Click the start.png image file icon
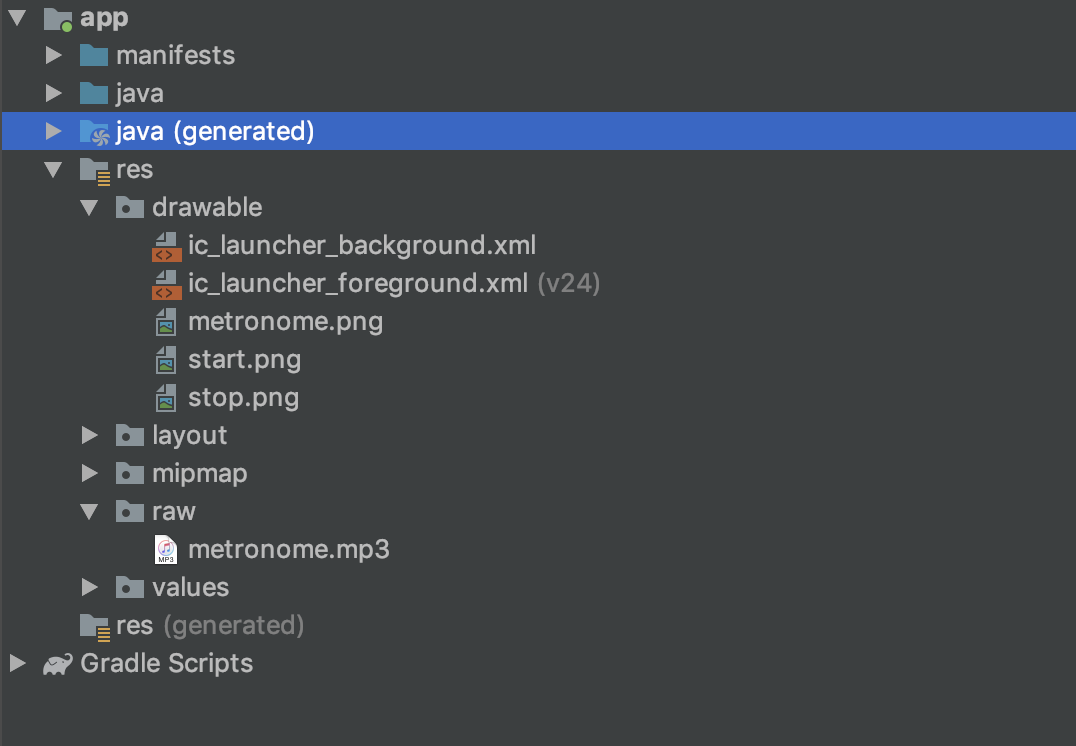The width and height of the screenshot is (1076, 746). pyautogui.click(x=166, y=359)
